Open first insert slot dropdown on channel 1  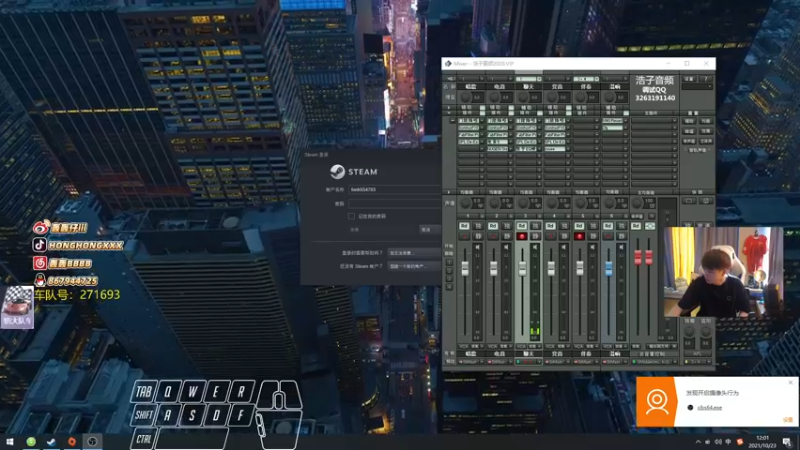click(482, 121)
